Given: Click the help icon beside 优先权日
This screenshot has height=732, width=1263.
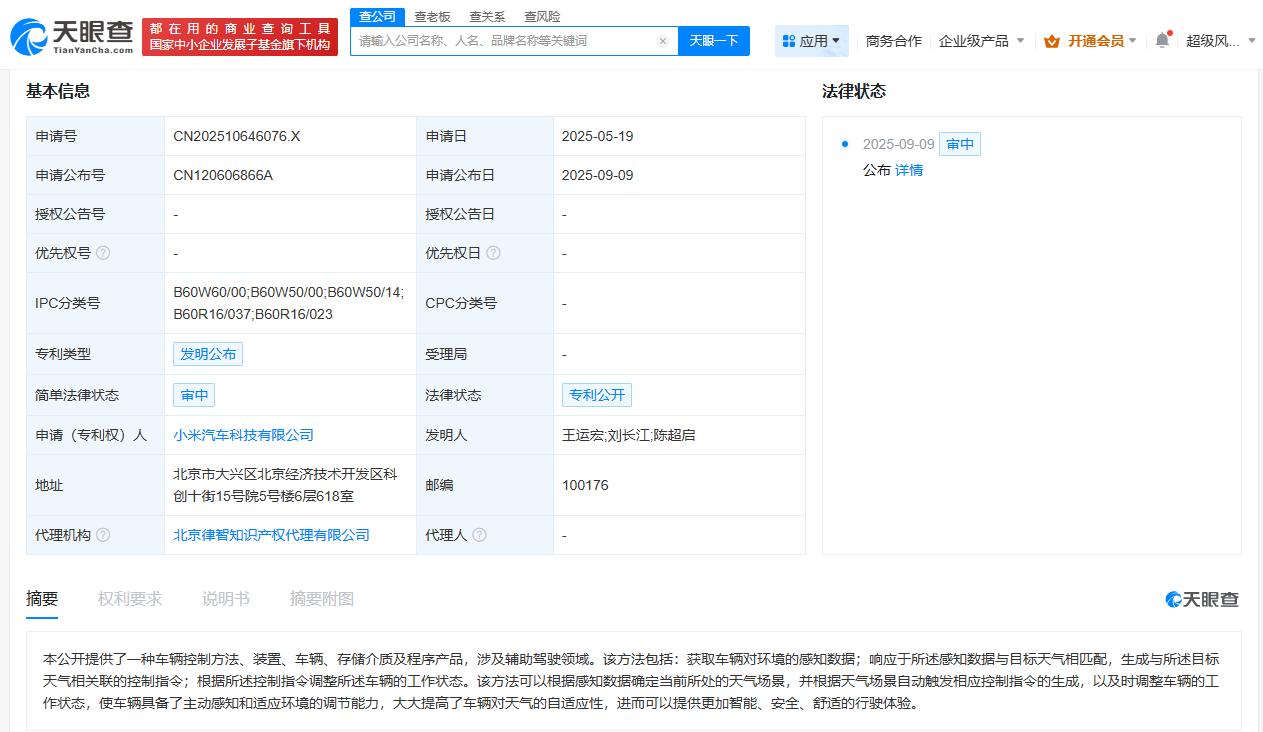Looking at the screenshot, I should 493,253.
